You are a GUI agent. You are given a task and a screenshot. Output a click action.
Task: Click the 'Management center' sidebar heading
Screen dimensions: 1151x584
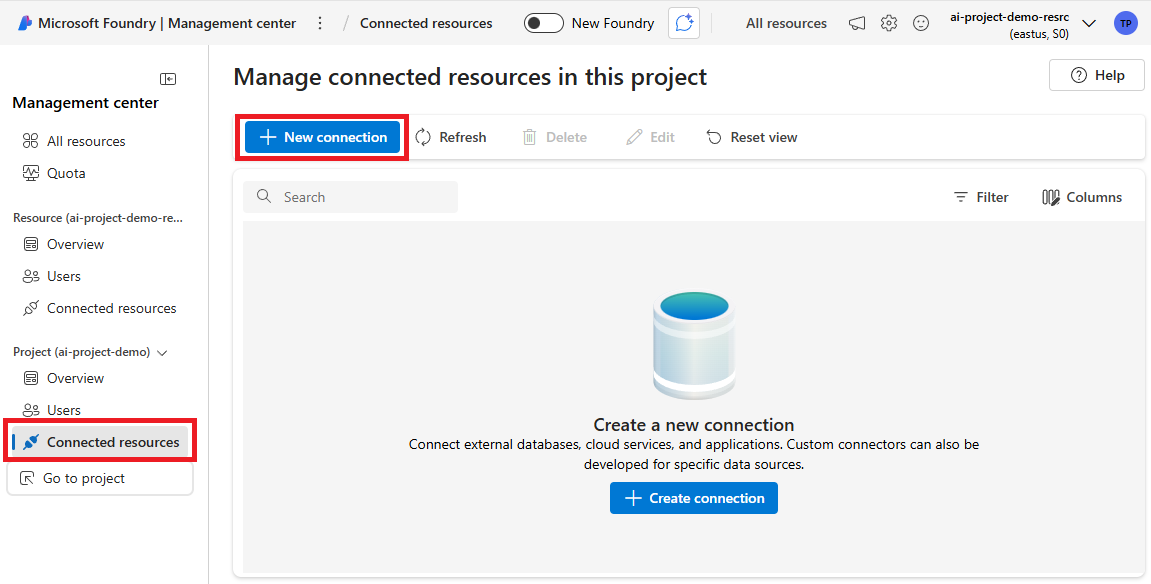(85, 103)
